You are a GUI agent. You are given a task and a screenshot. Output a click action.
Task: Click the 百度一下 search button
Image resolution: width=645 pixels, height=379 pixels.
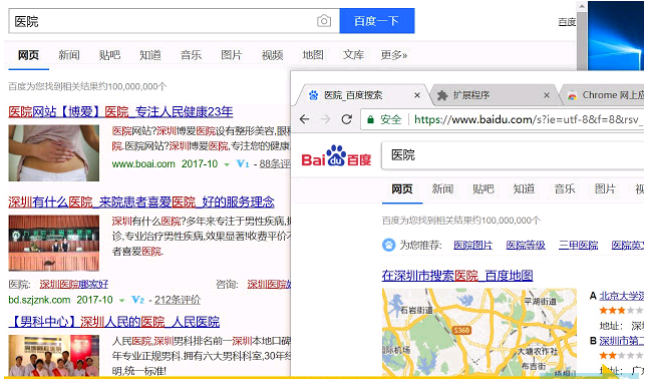click(377, 21)
